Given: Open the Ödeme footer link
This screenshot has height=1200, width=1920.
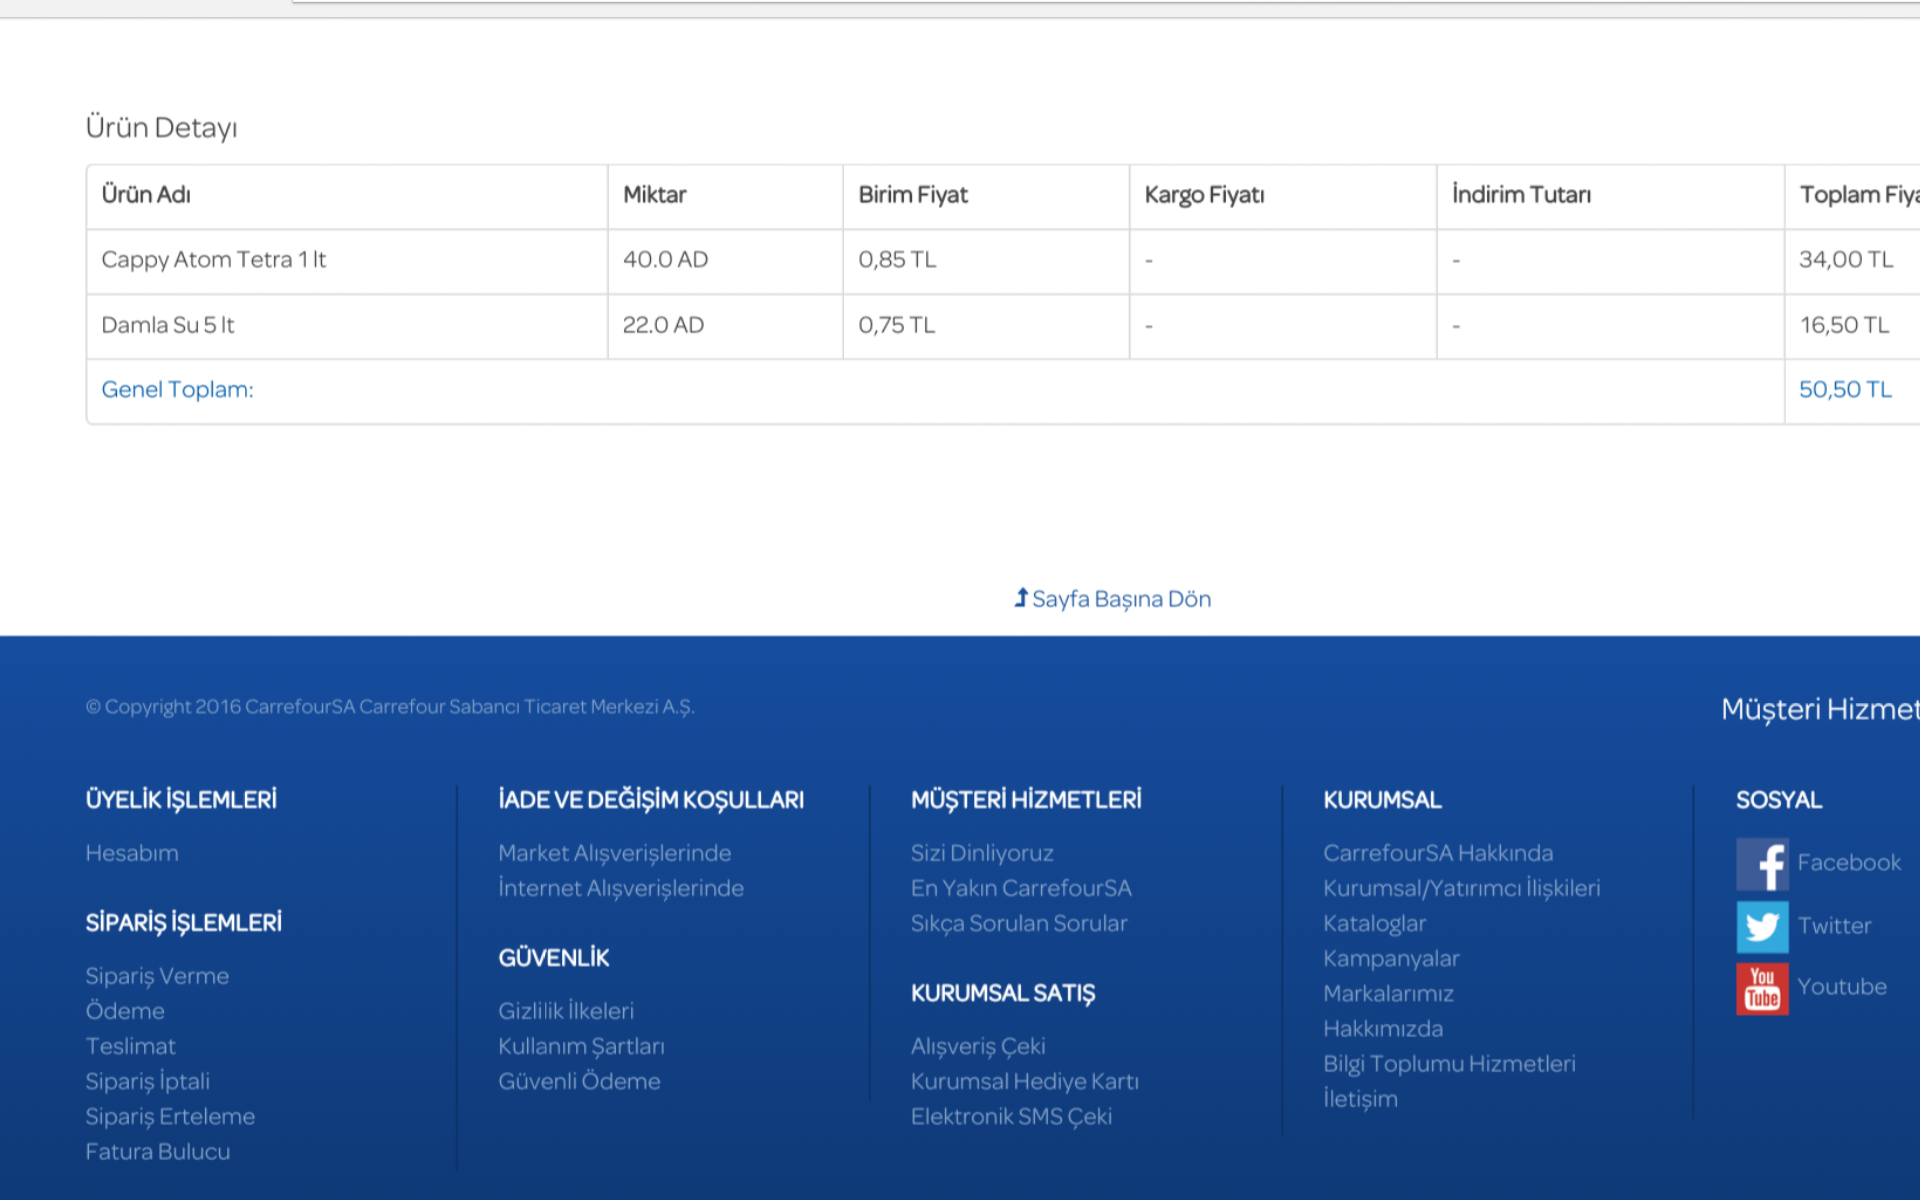Looking at the screenshot, I should click(x=125, y=1011).
